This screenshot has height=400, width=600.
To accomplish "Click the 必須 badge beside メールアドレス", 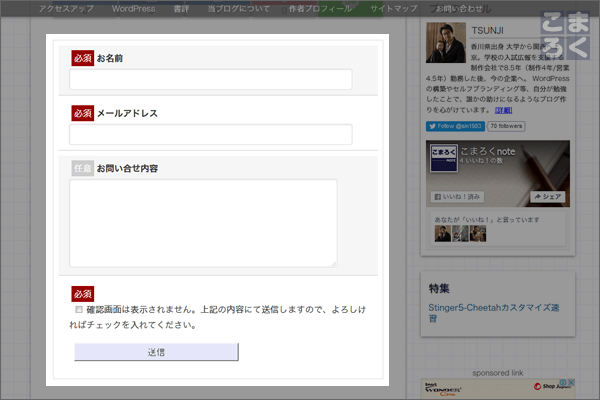I will point(83,113).
